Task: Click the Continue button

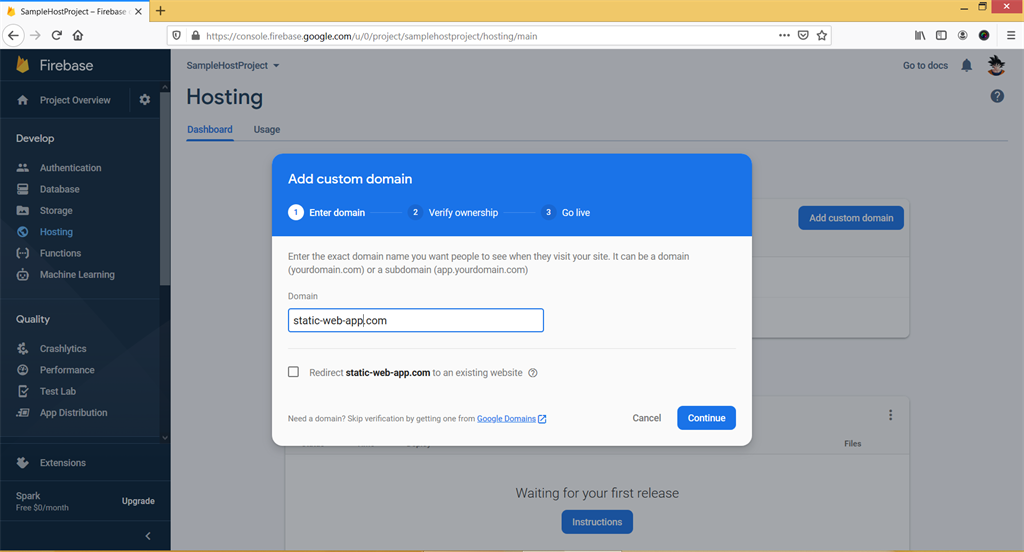Action: [x=706, y=418]
